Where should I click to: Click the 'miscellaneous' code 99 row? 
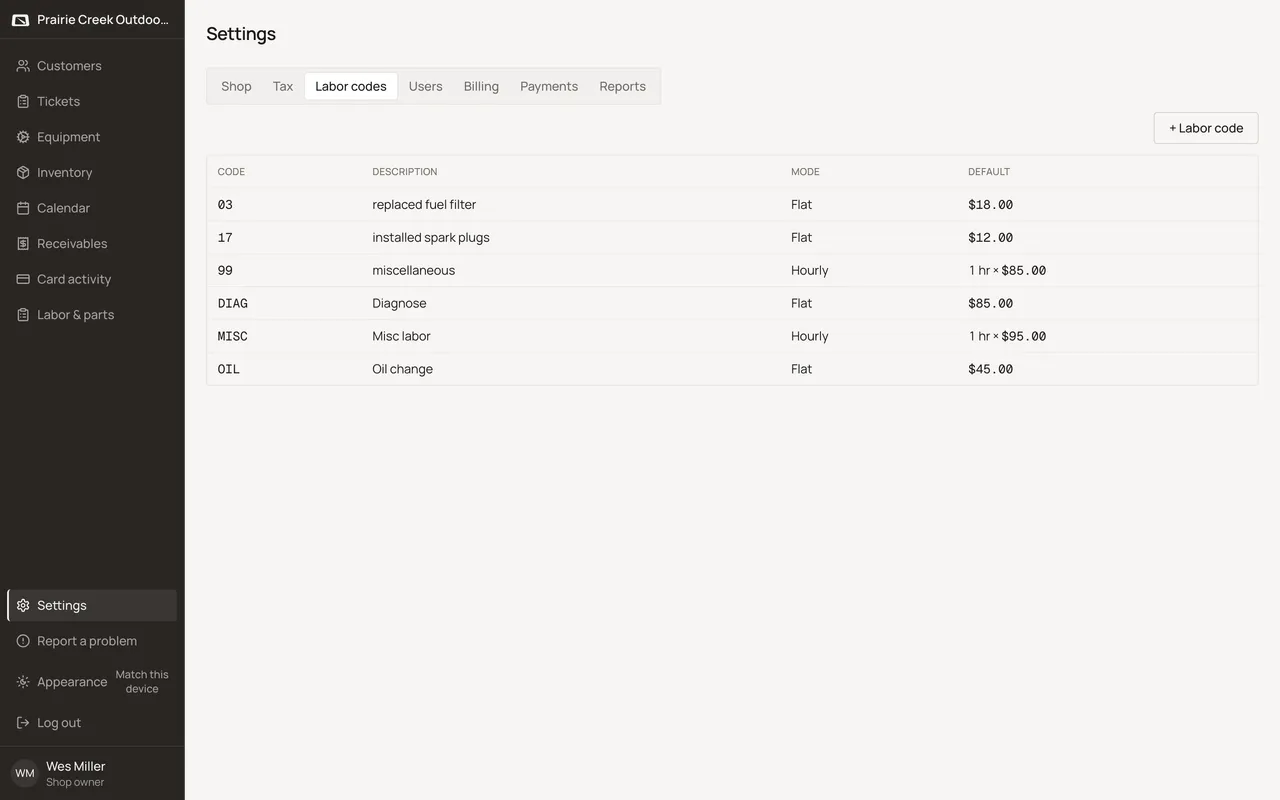pos(732,270)
